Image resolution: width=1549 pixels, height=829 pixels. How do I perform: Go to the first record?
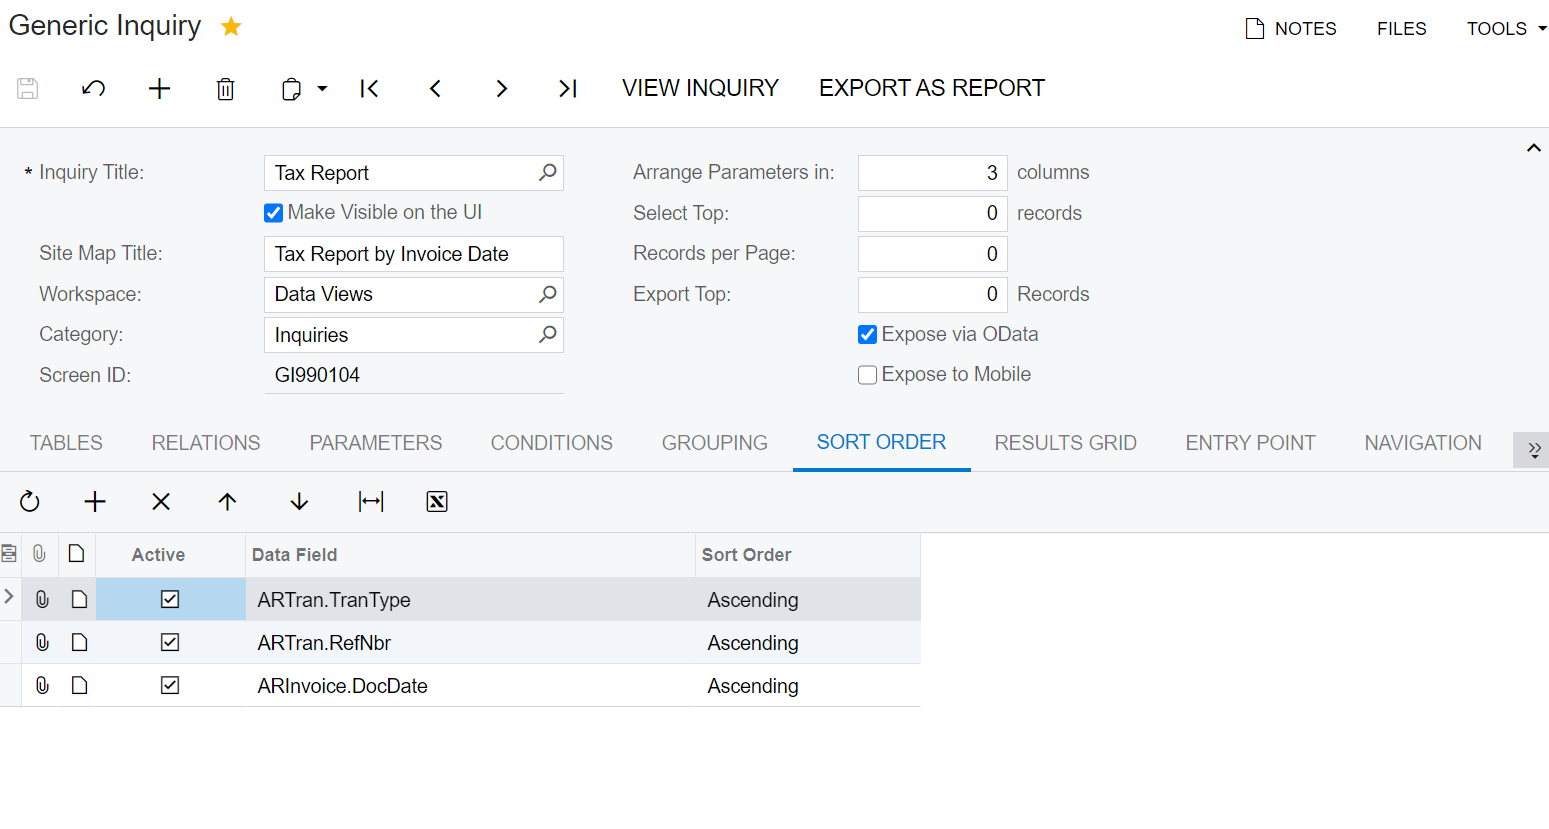pos(369,89)
